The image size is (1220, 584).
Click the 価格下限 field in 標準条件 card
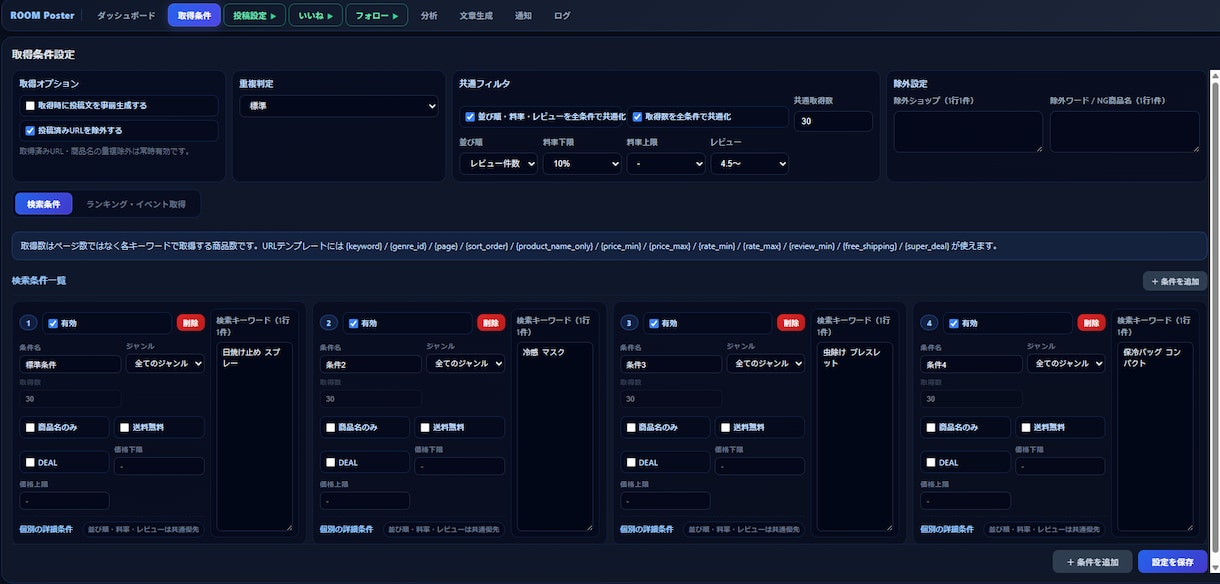[159, 466]
